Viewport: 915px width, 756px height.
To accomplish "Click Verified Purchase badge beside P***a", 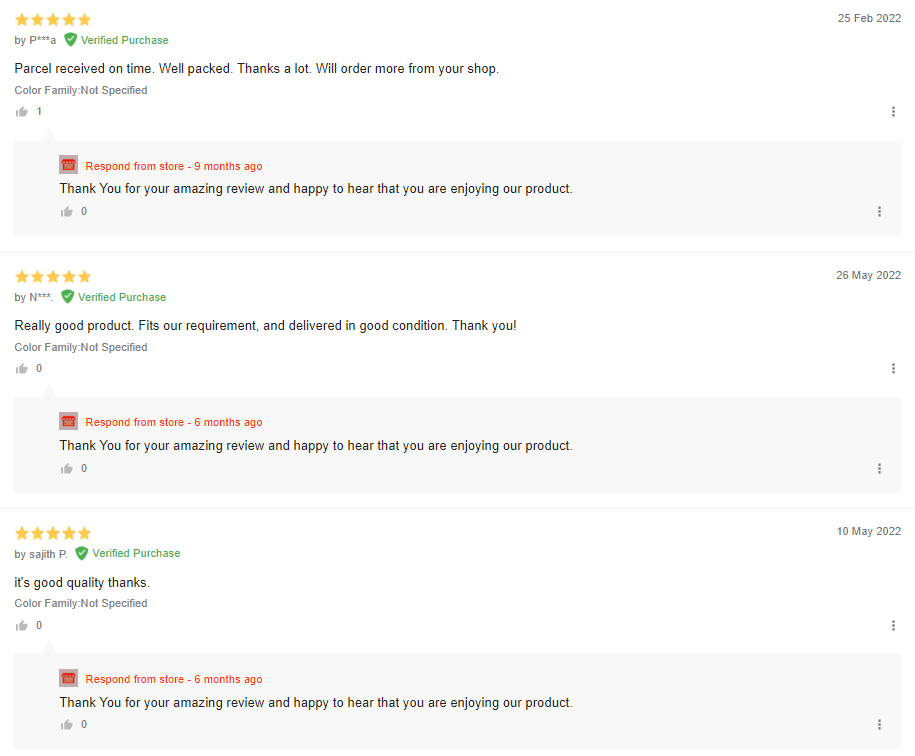I will [x=116, y=40].
